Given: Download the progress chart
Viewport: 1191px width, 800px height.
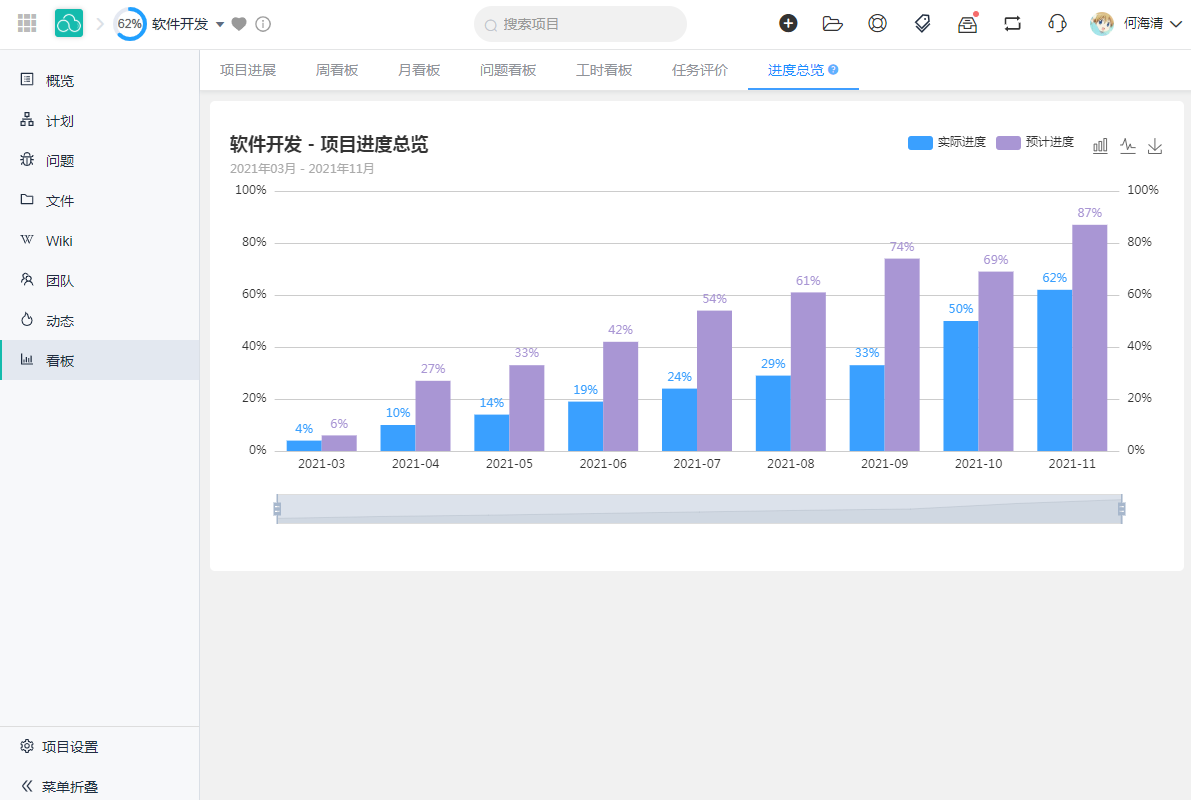Looking at the screenshot, I should (1155, 146).
